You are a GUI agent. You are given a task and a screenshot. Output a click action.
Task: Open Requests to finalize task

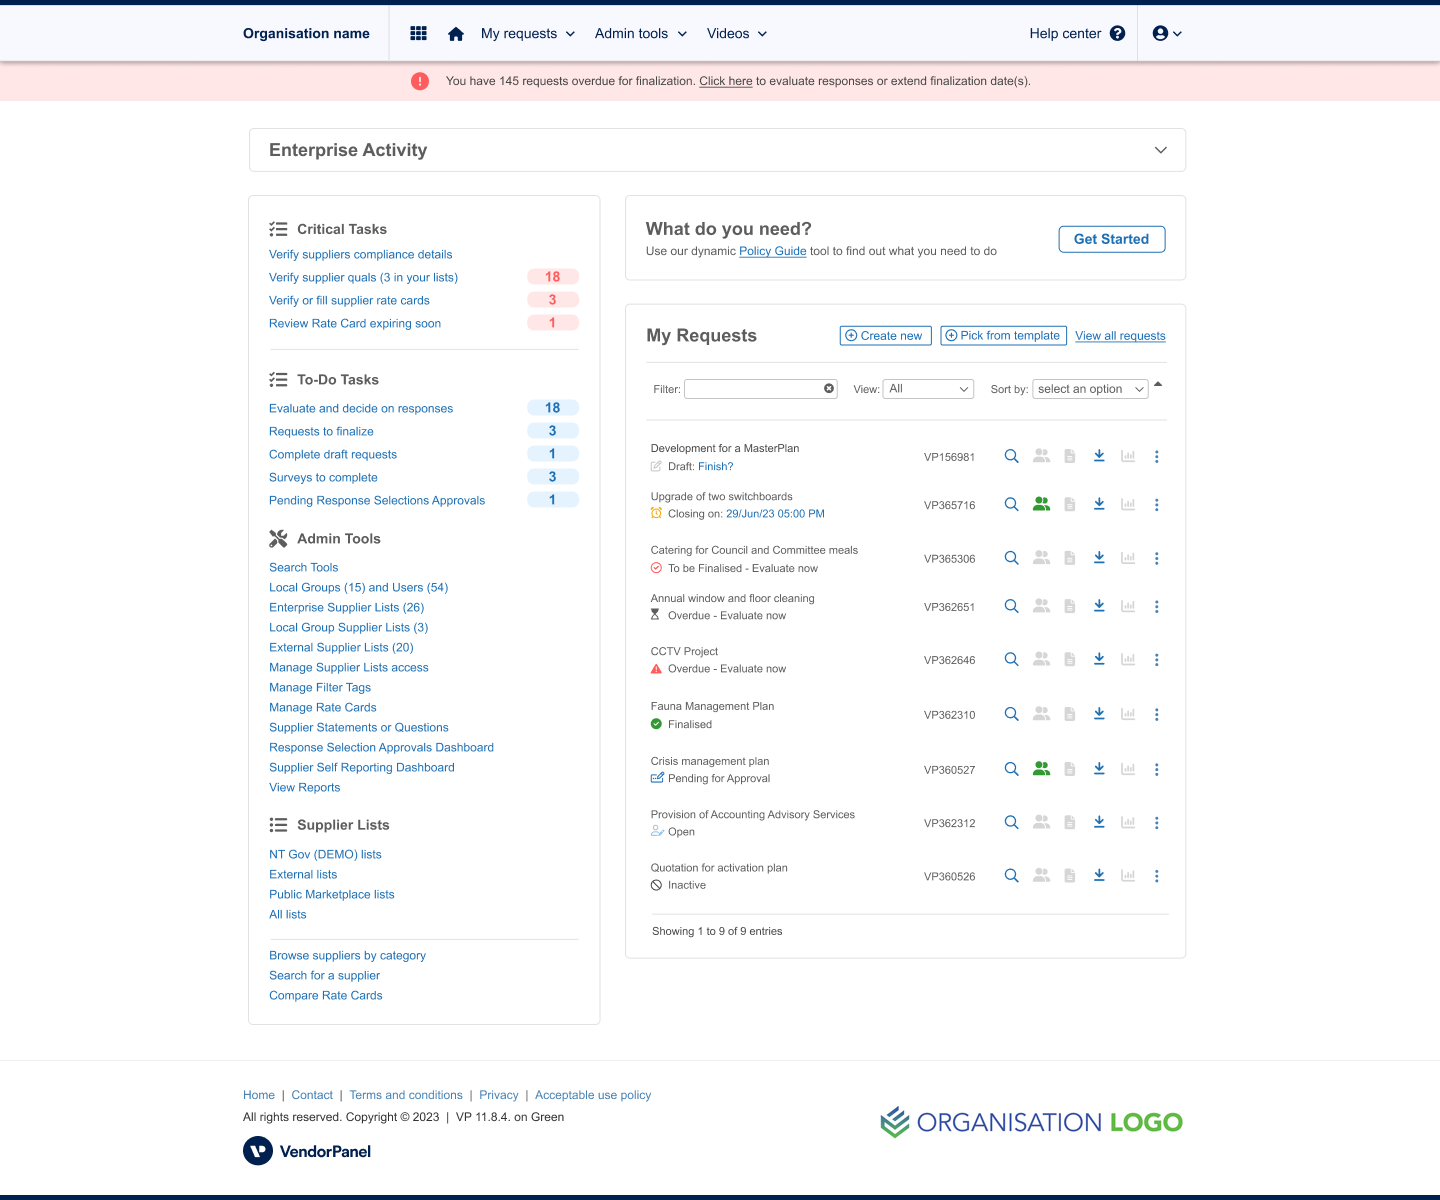tap(321, 431)
